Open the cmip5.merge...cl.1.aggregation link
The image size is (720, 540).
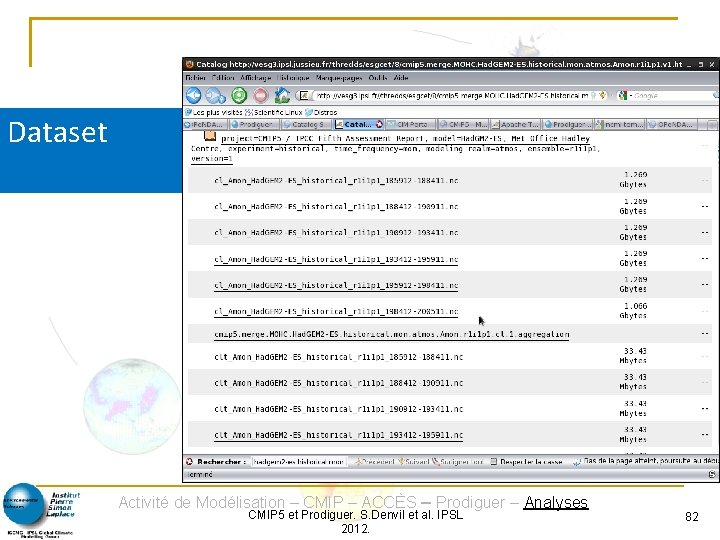click(392, 334)
